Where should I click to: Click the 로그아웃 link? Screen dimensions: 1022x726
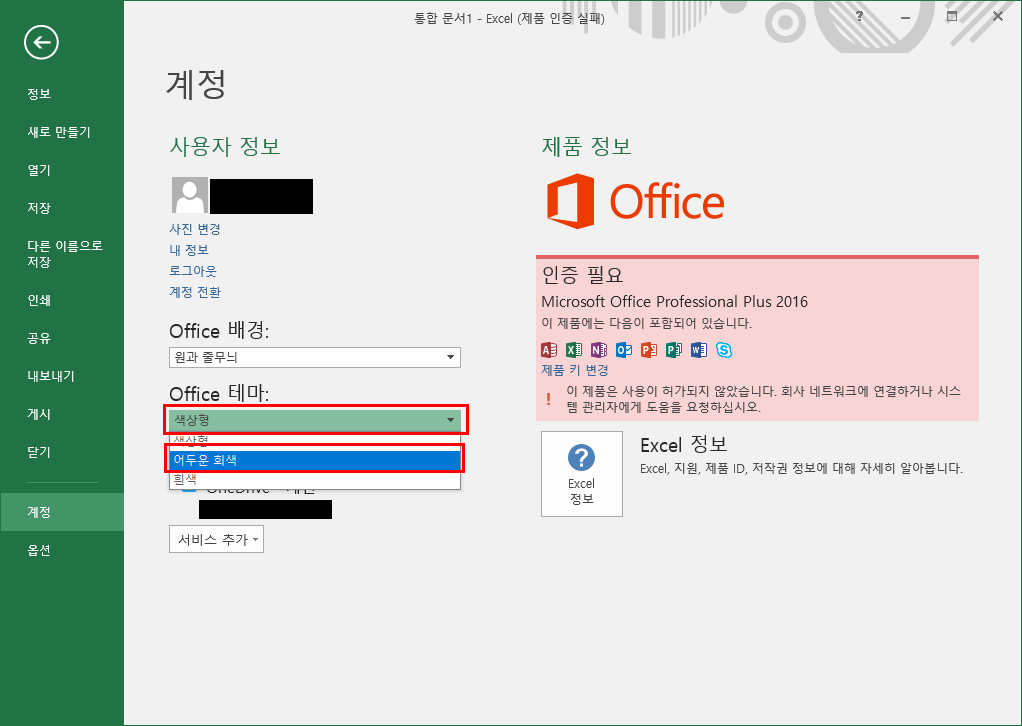pyautogui.click(x=193, y=271)
